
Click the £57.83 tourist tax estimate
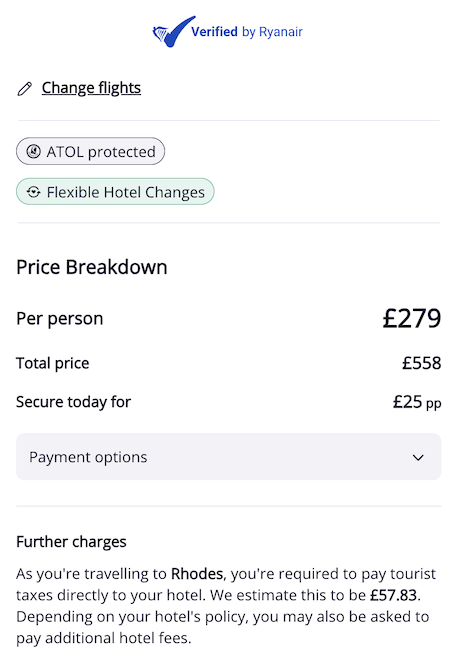point(393,595)
